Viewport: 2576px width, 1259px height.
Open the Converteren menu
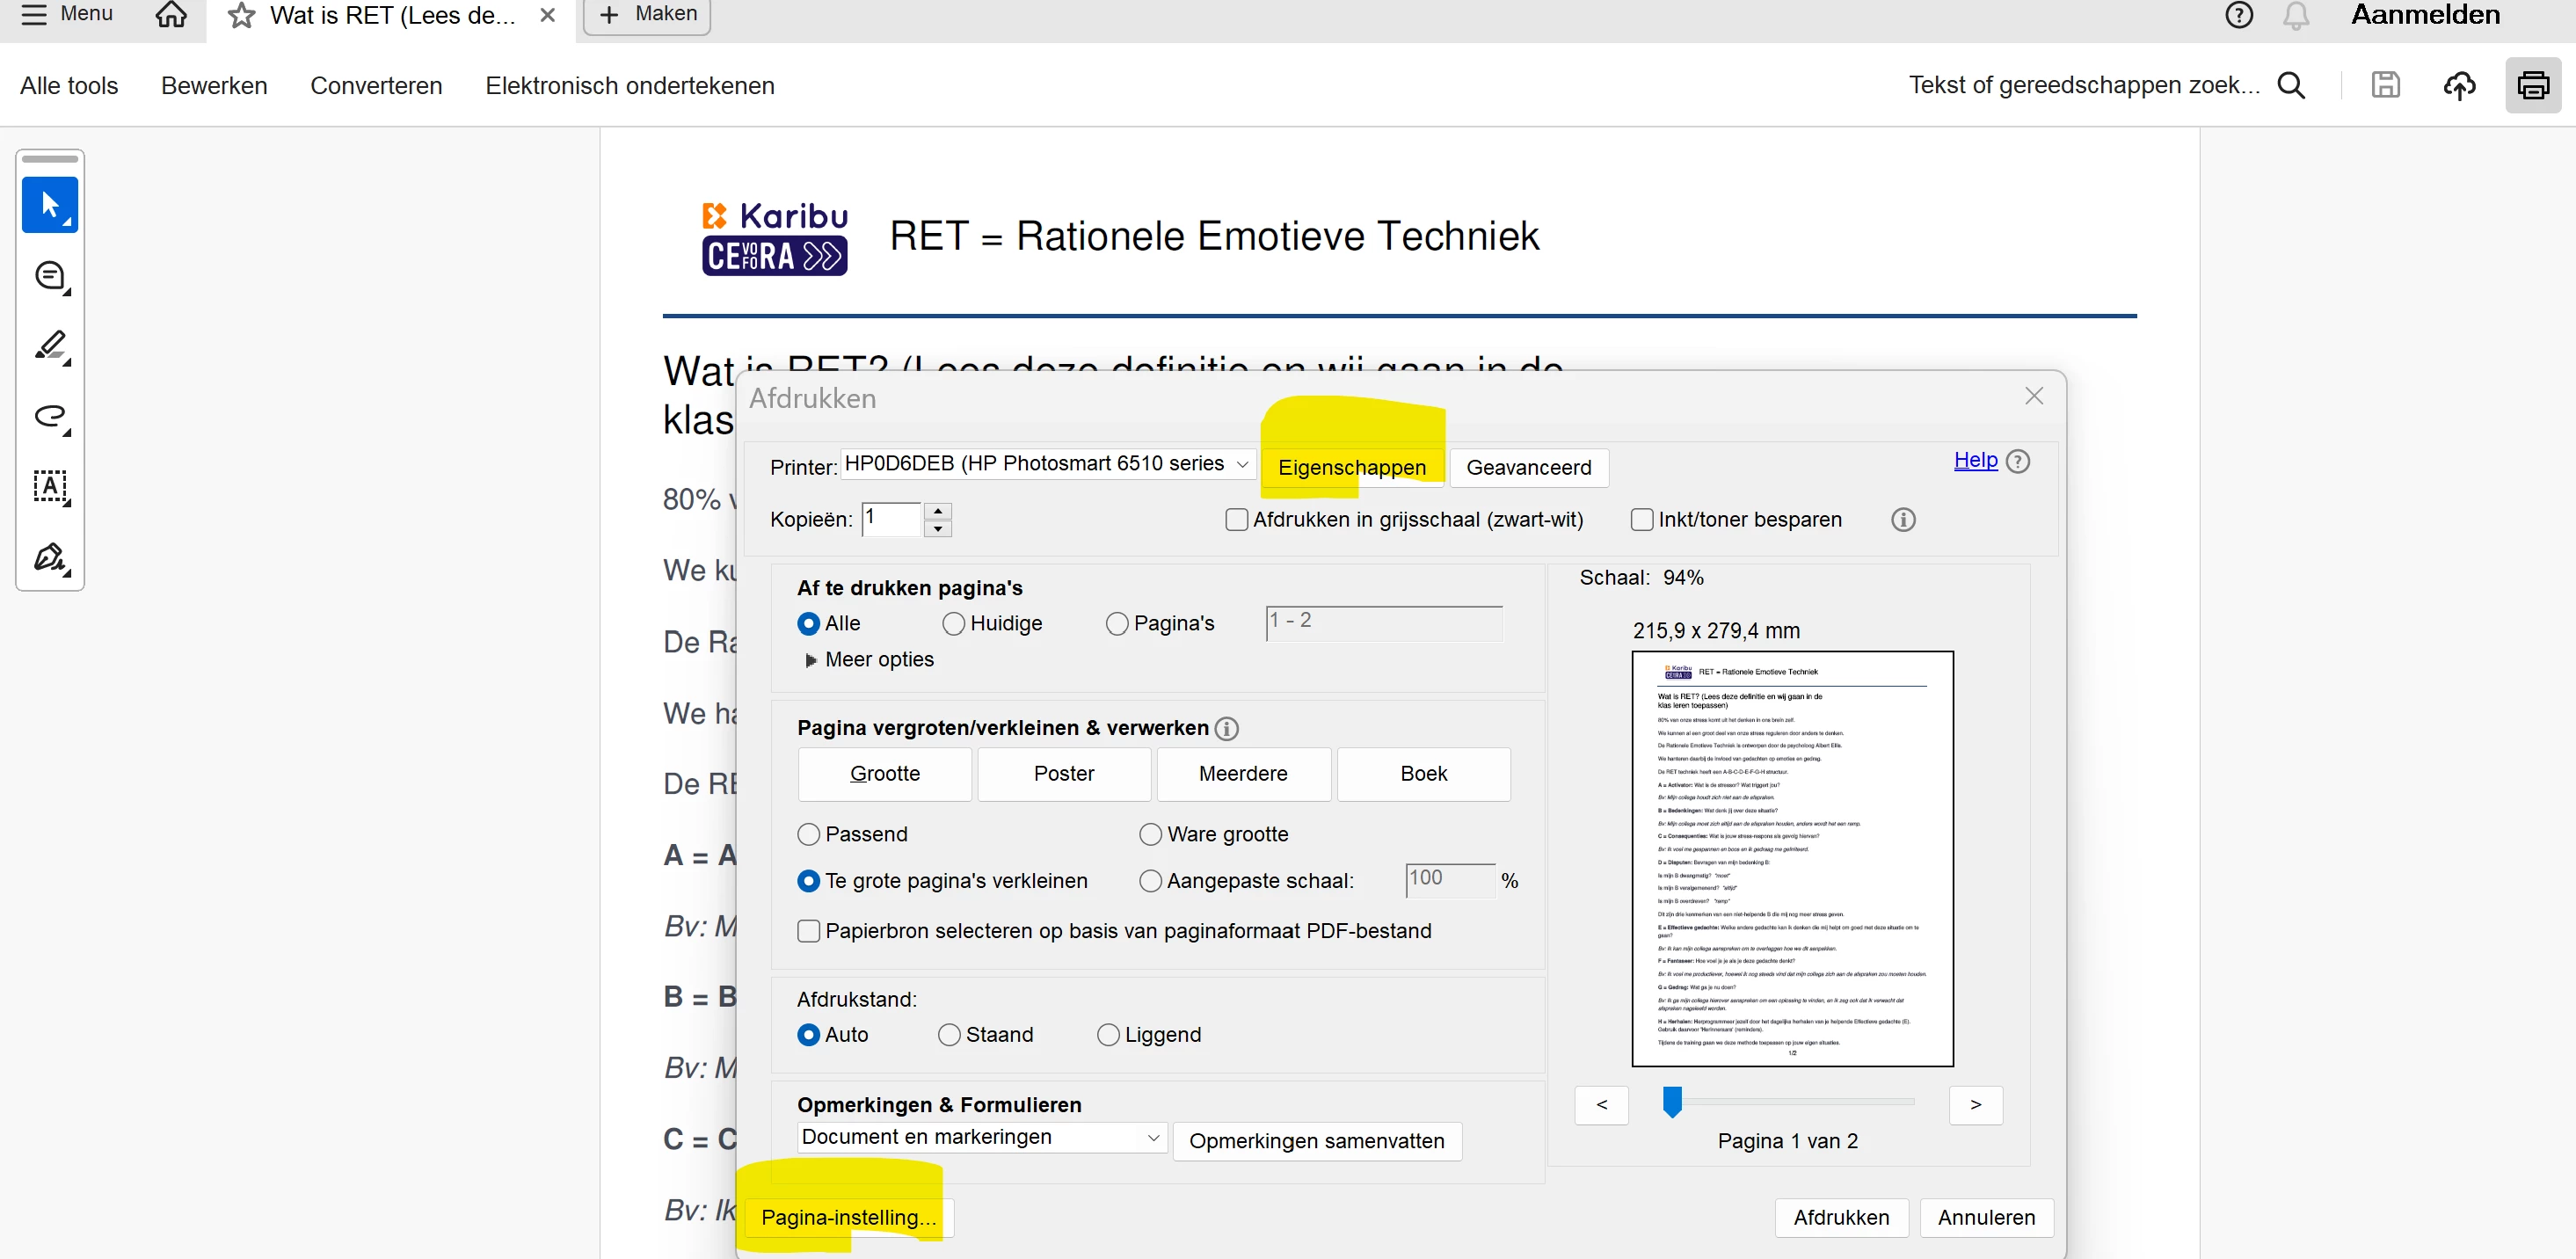[x=376, y=86]
